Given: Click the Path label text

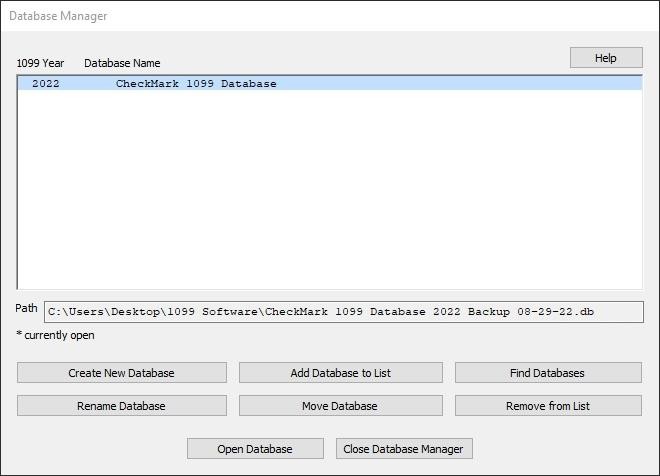Looking at the screenshot, I should (x=26, y=309).
